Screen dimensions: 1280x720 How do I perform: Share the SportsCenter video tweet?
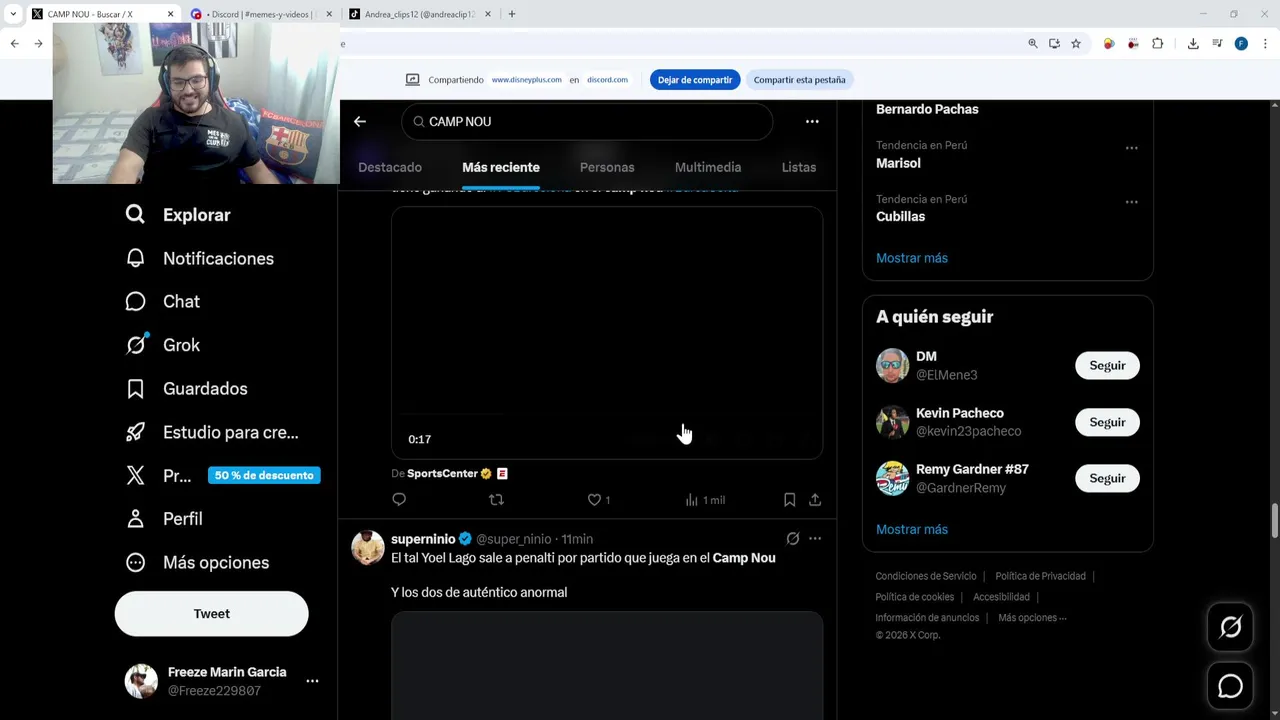(815, 500)
